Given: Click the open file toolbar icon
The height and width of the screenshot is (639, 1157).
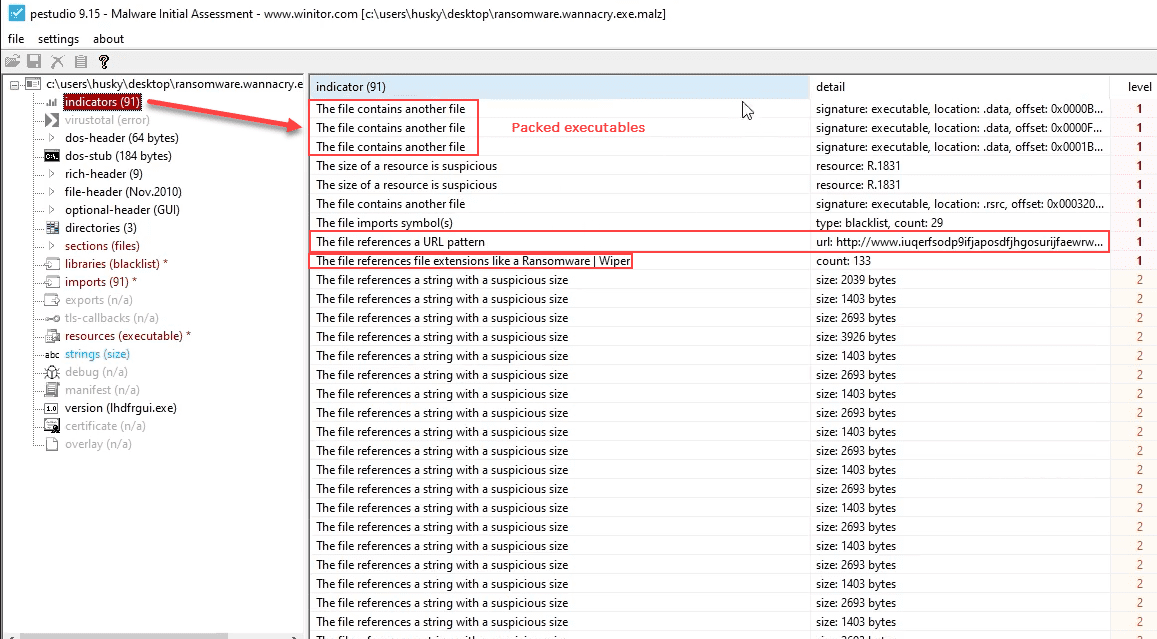Looking at the screenshot, I should coord(13,62).
